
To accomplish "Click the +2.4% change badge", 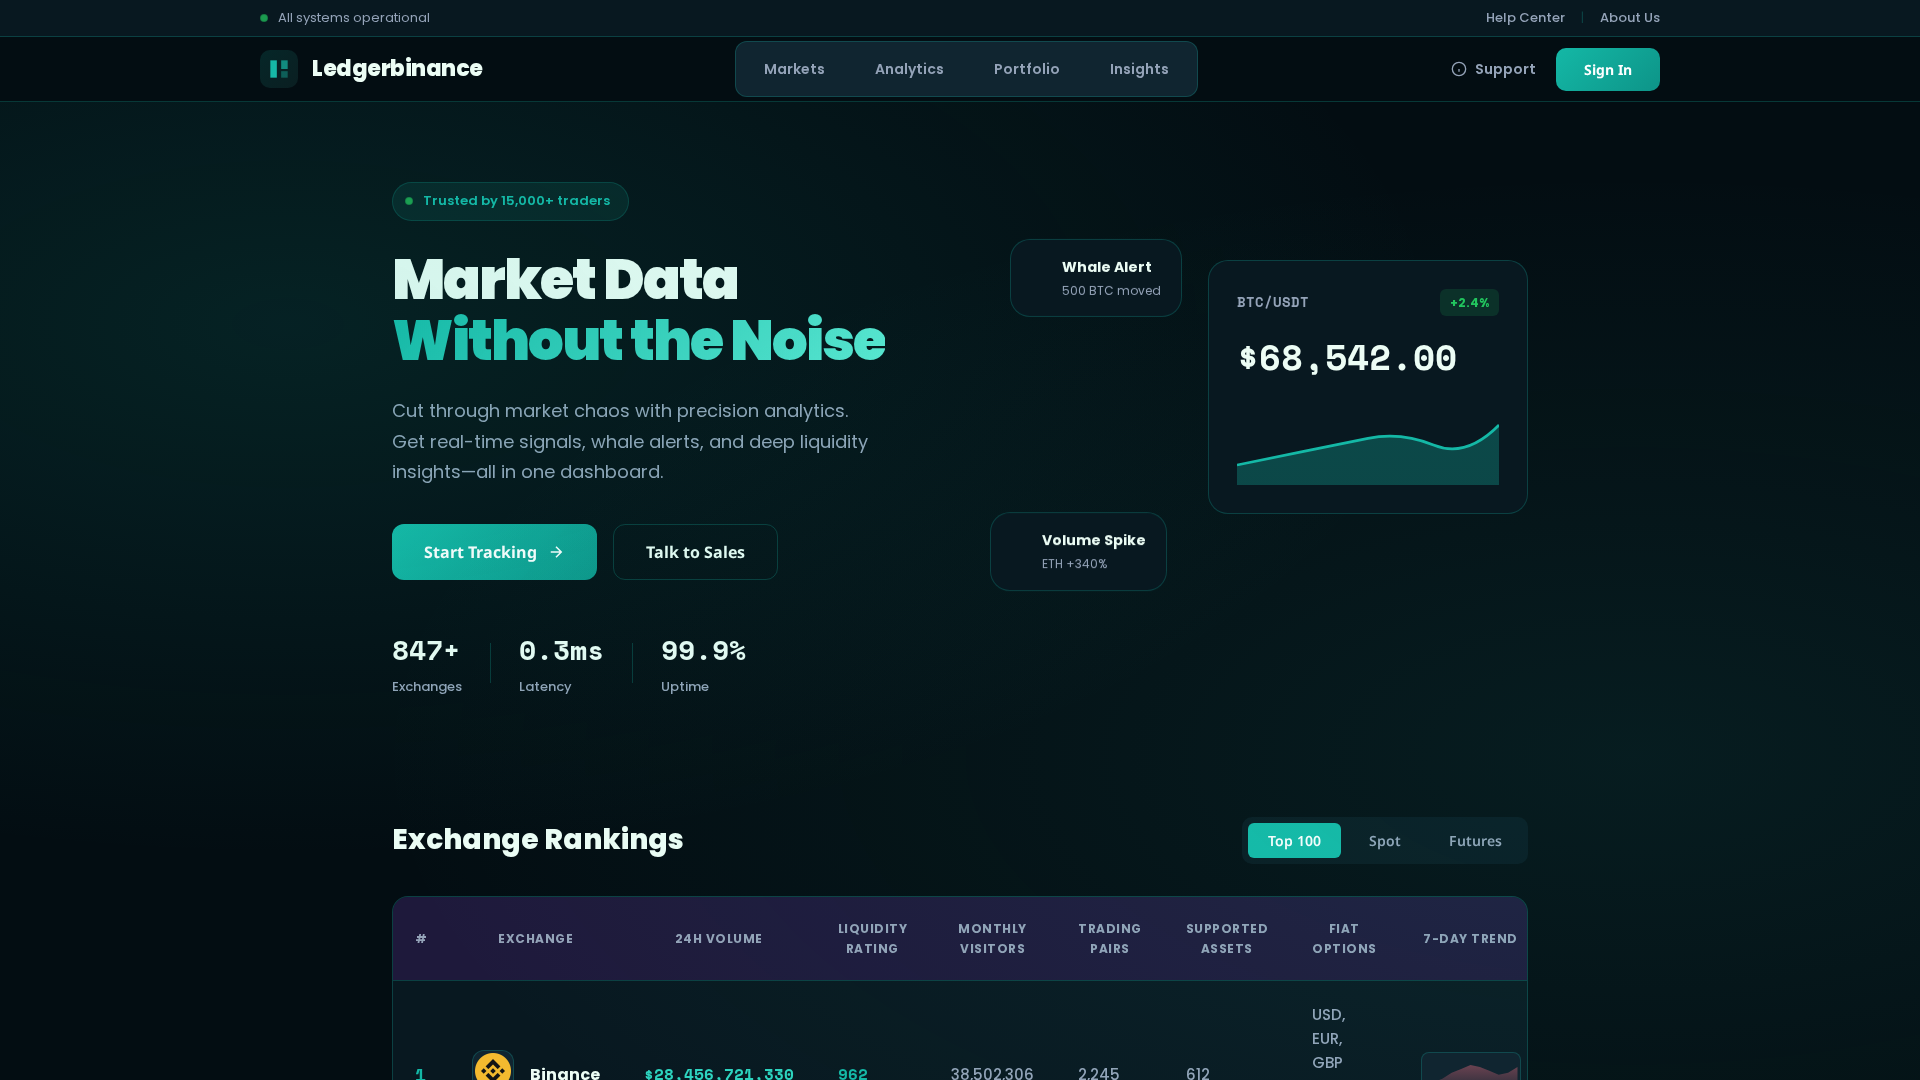I will pyautogui.click(x=1469, y=302).
